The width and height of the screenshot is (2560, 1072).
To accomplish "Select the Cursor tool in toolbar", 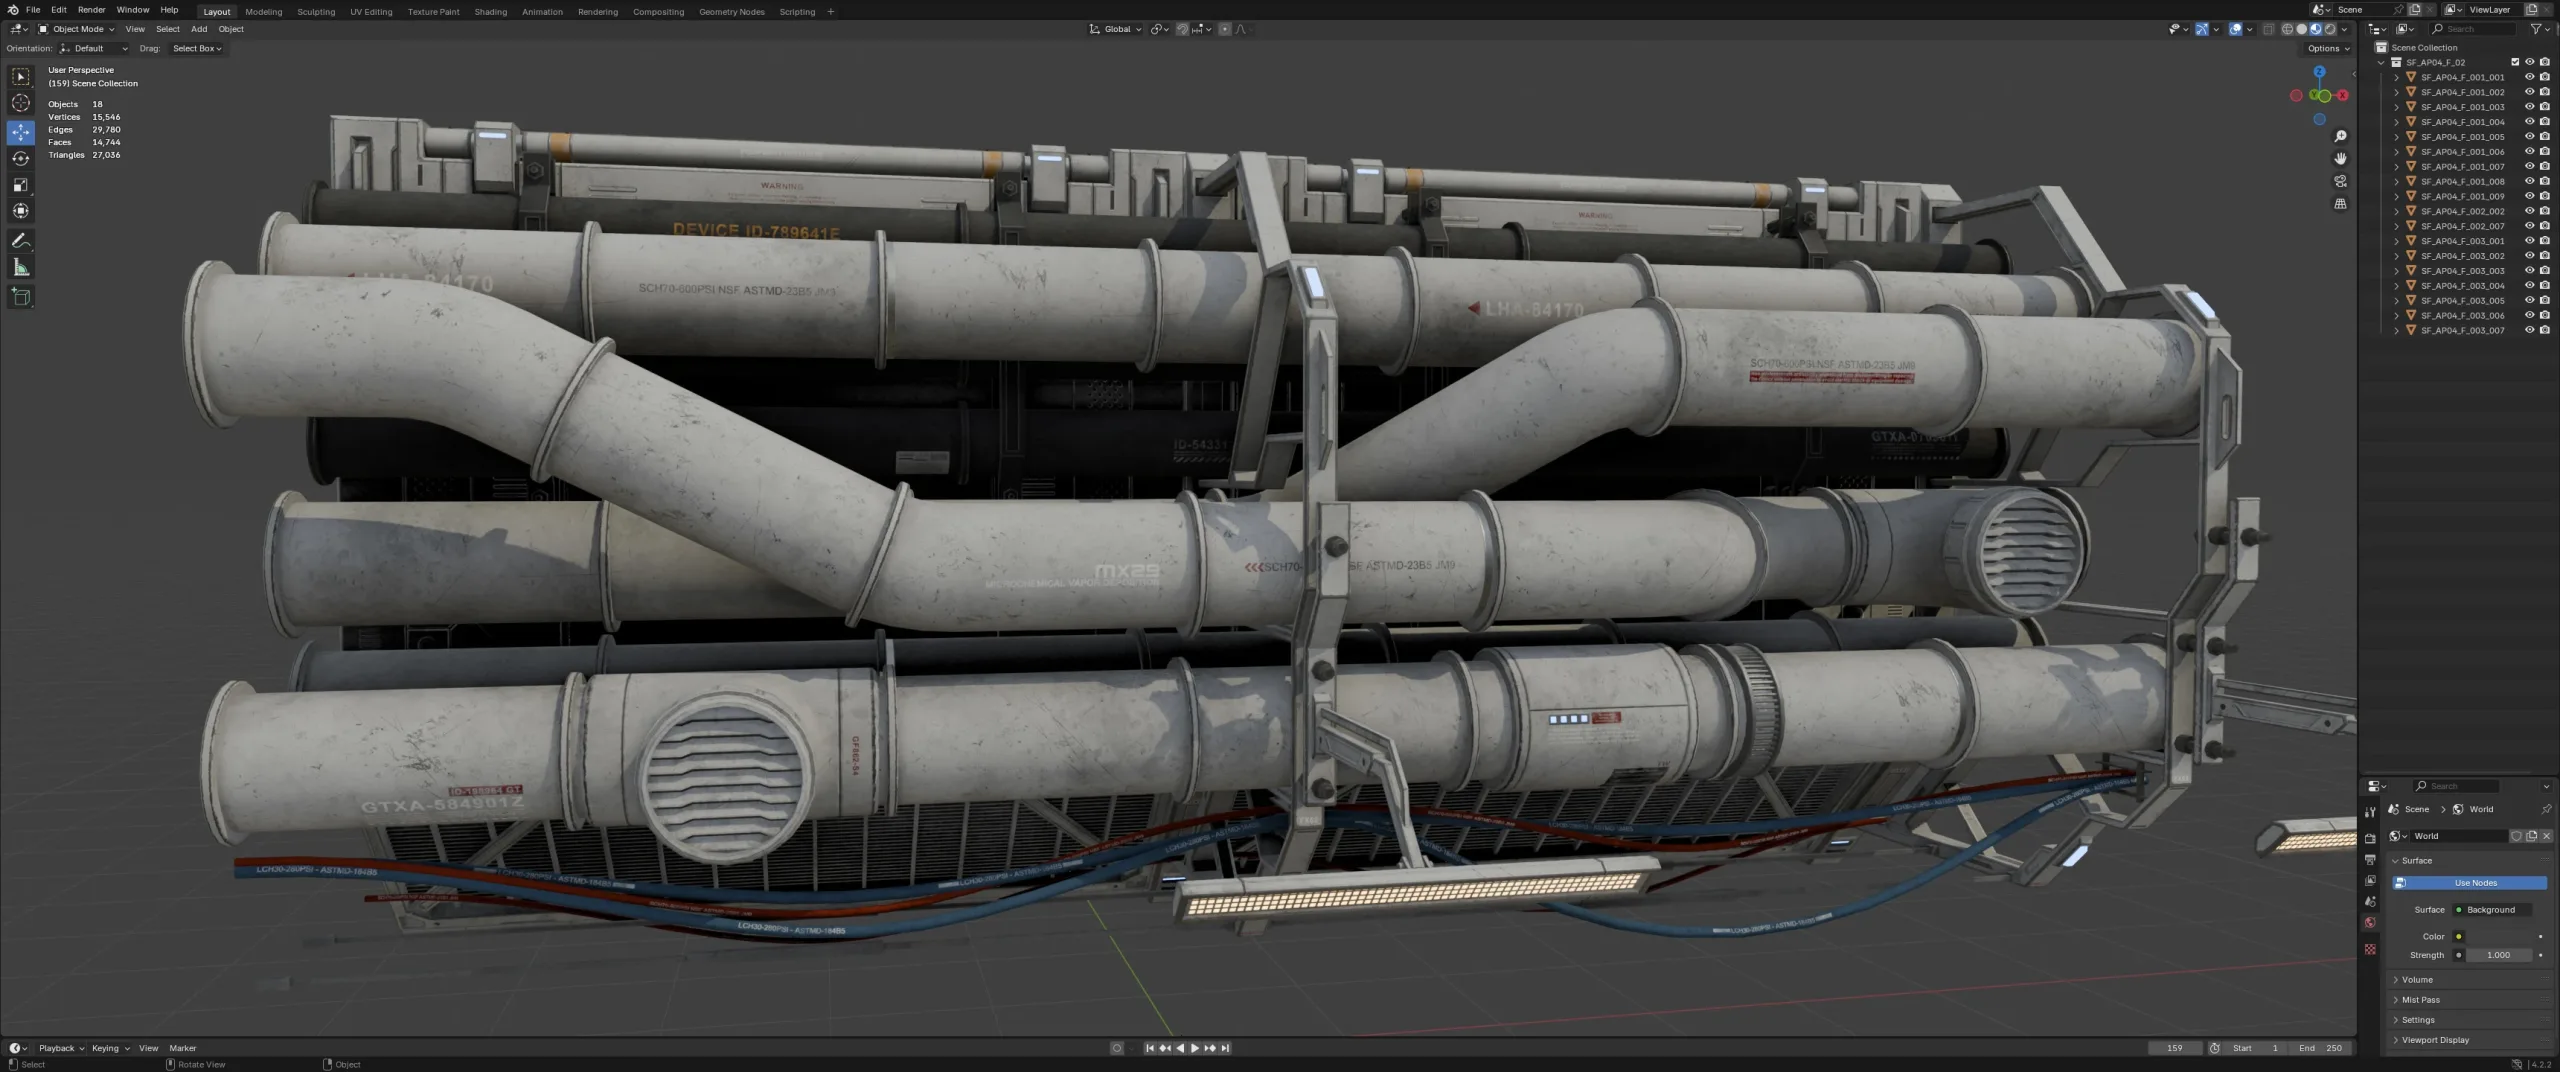I will point(20,103).
